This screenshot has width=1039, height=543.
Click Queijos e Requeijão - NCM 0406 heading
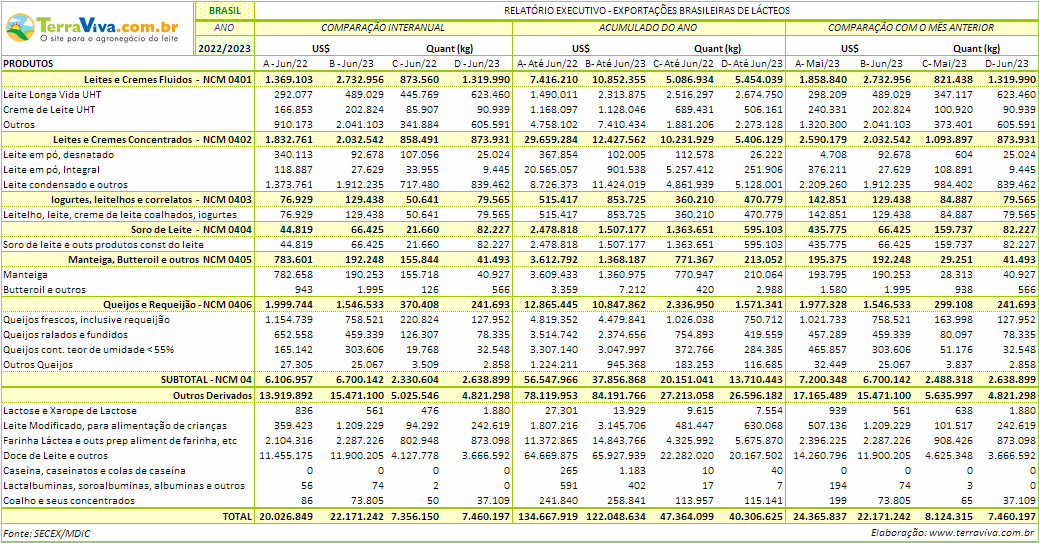[x=177, y=304]
